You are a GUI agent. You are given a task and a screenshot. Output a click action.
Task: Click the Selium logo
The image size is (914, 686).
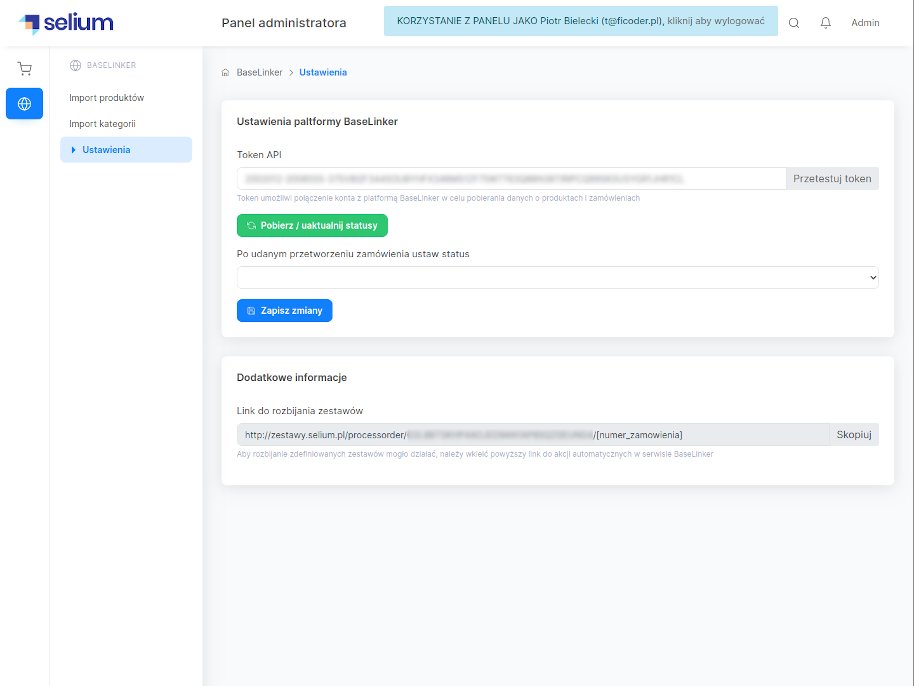pyautogui.click(x=66, y=23)
